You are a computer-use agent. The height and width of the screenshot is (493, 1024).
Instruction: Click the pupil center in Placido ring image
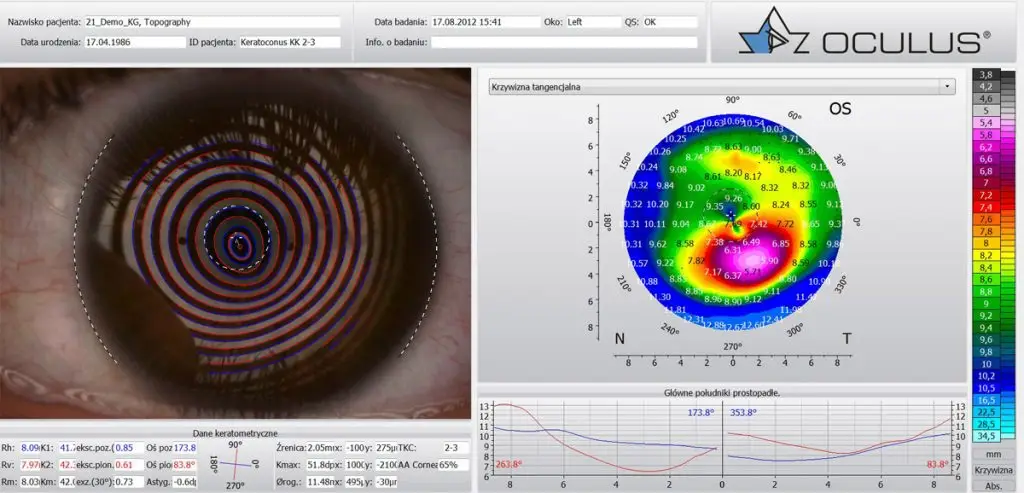tap(238, 241)
